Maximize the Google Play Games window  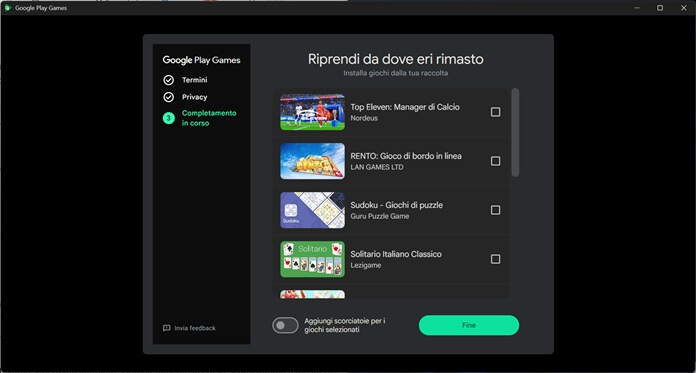pos(660,8)
